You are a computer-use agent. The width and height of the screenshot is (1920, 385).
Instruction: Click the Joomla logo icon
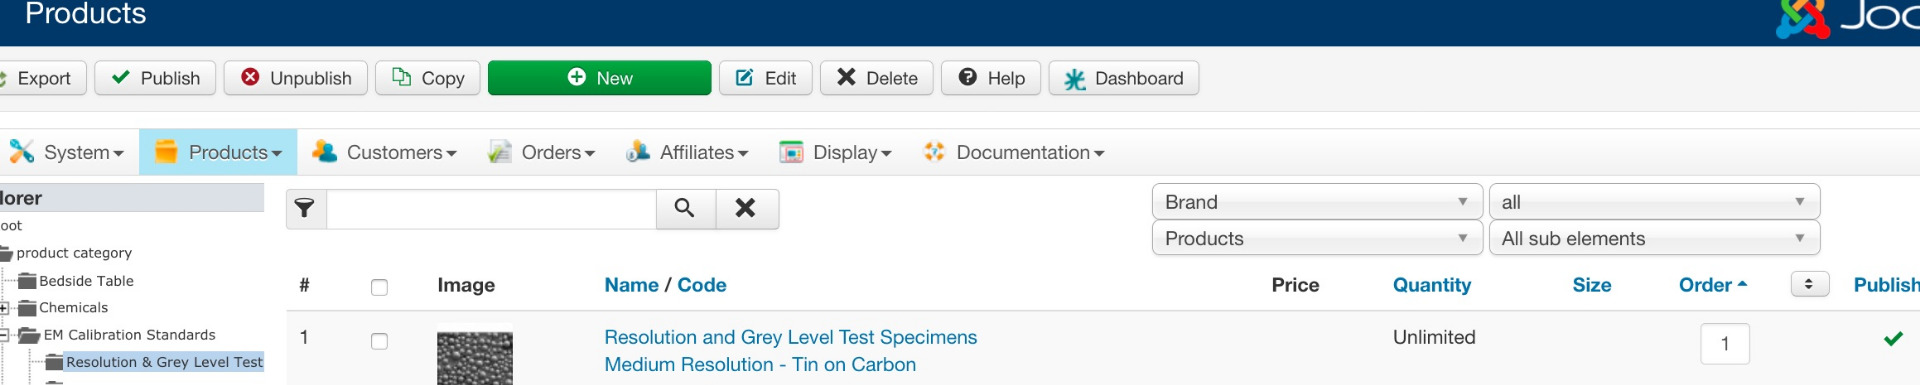coord(1802,18)
